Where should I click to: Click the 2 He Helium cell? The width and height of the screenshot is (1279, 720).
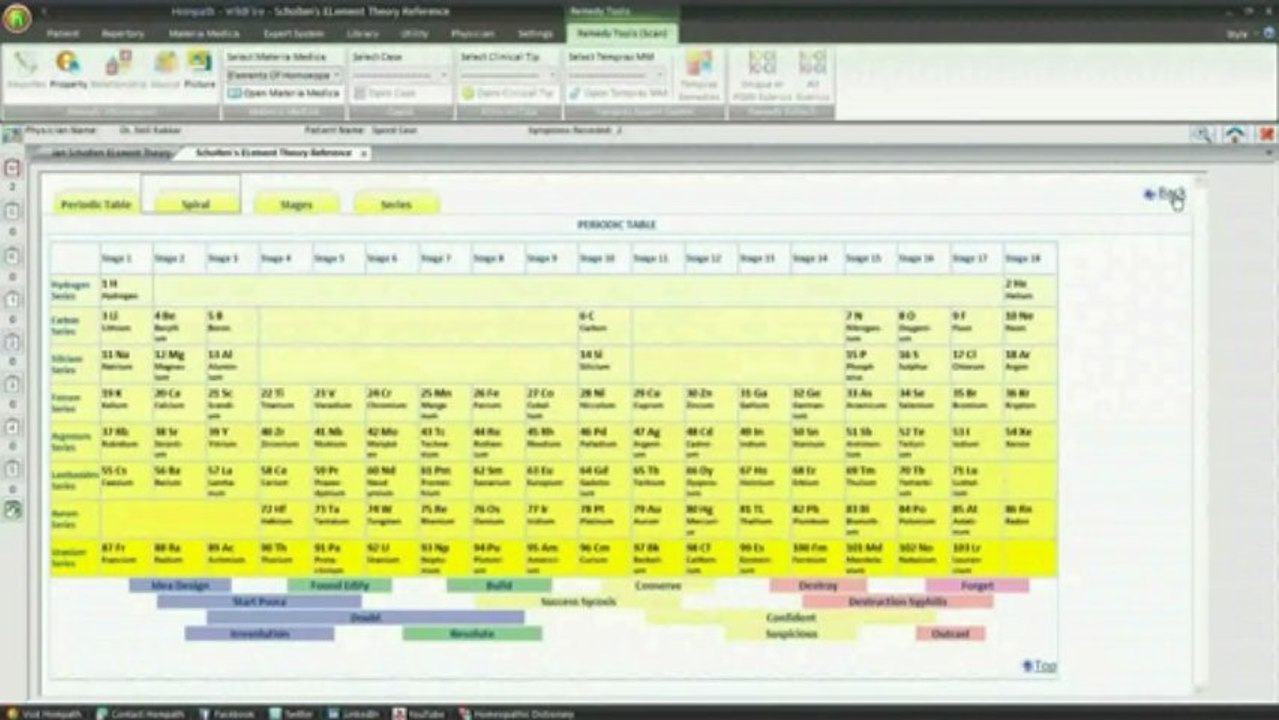click(x=1030, y=291)
